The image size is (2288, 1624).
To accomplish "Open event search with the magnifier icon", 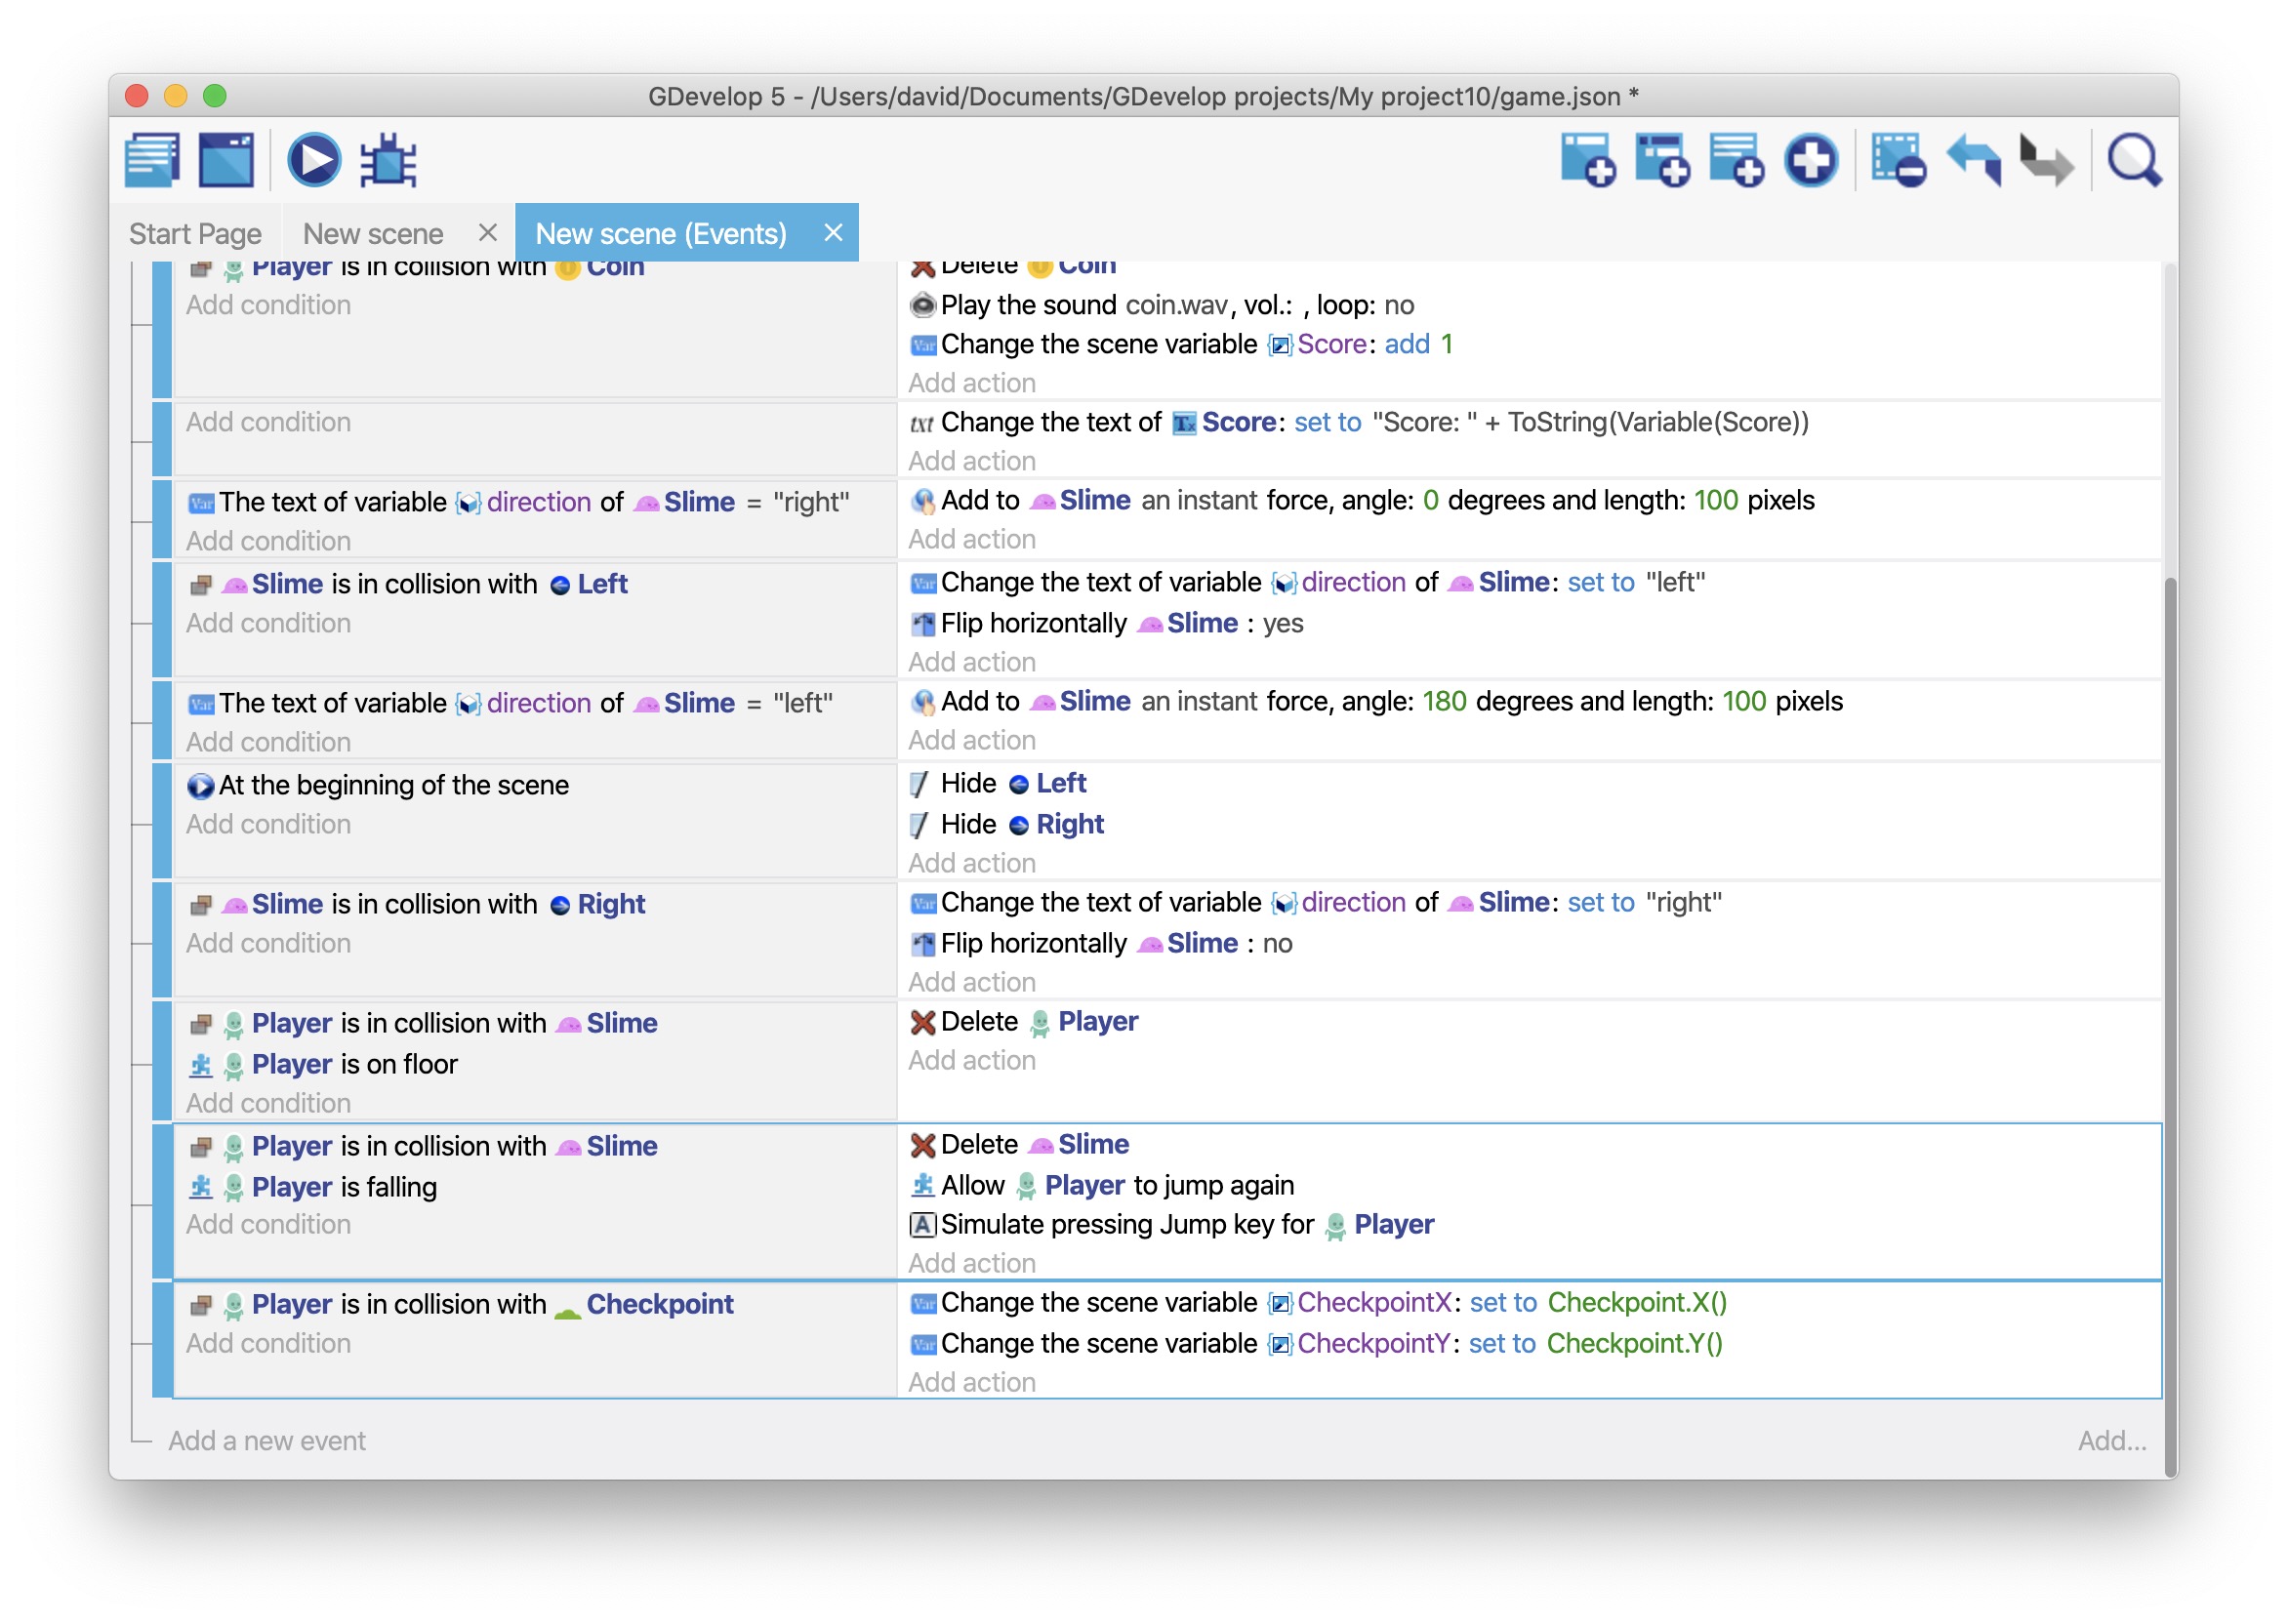I will coord(2134,160).
